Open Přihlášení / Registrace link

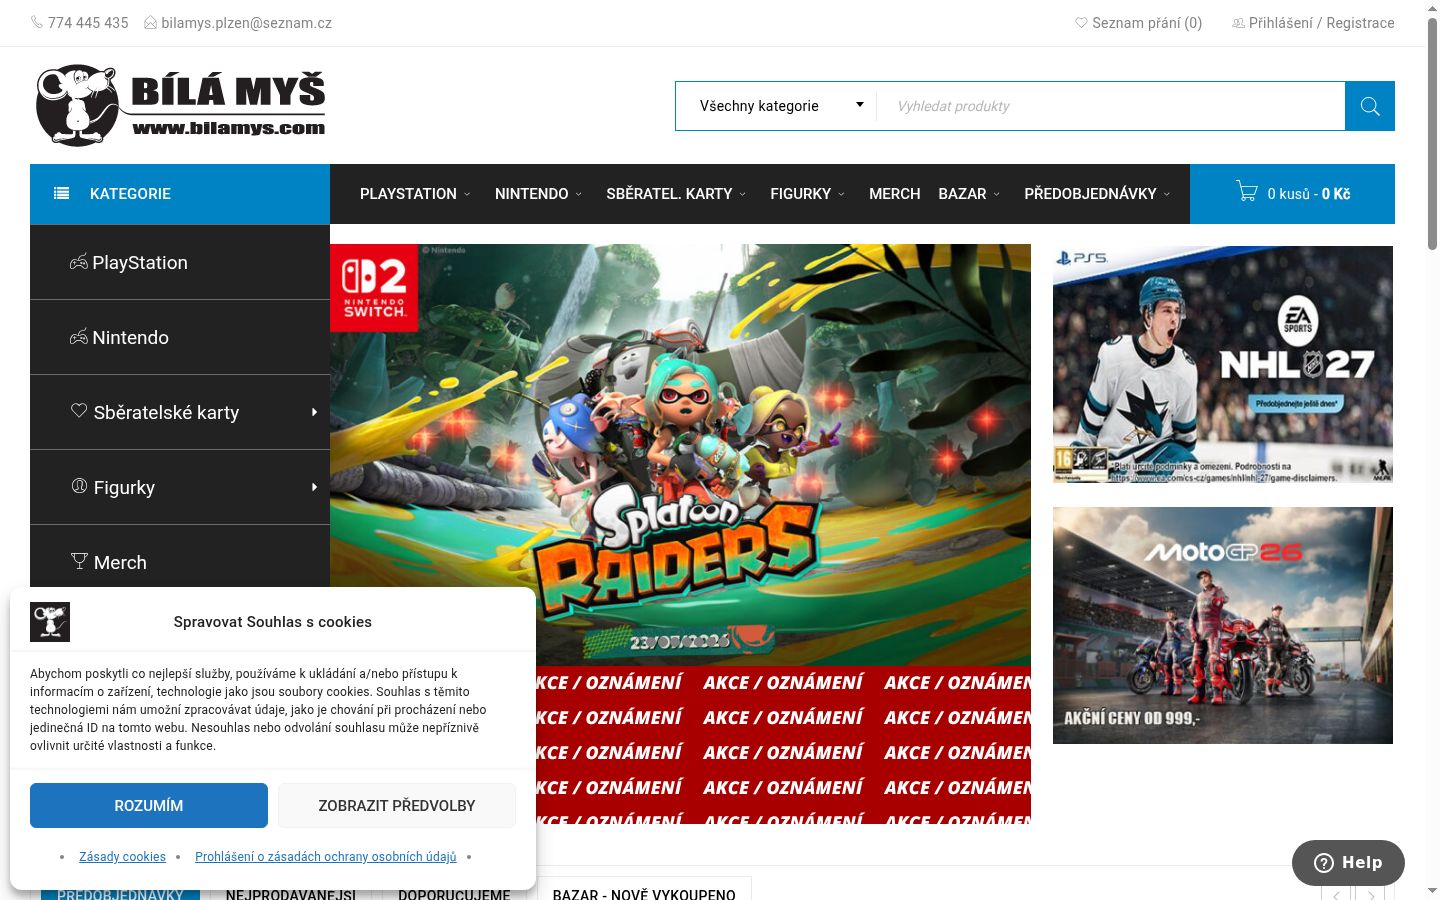point(1321,23)
